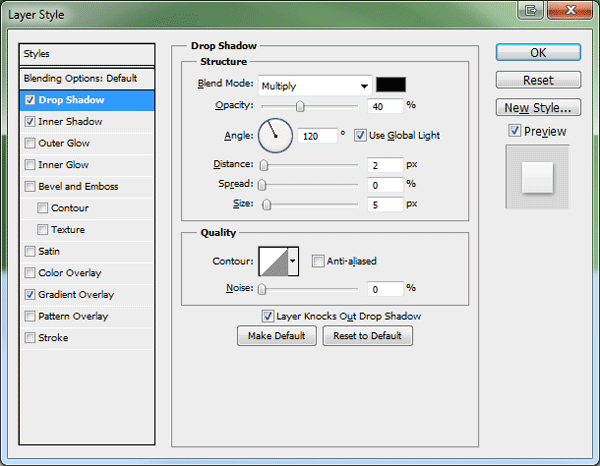Select the Gradient Overlay list item label
The width and height of the screenshot is (600, 466).
[76, 295]
